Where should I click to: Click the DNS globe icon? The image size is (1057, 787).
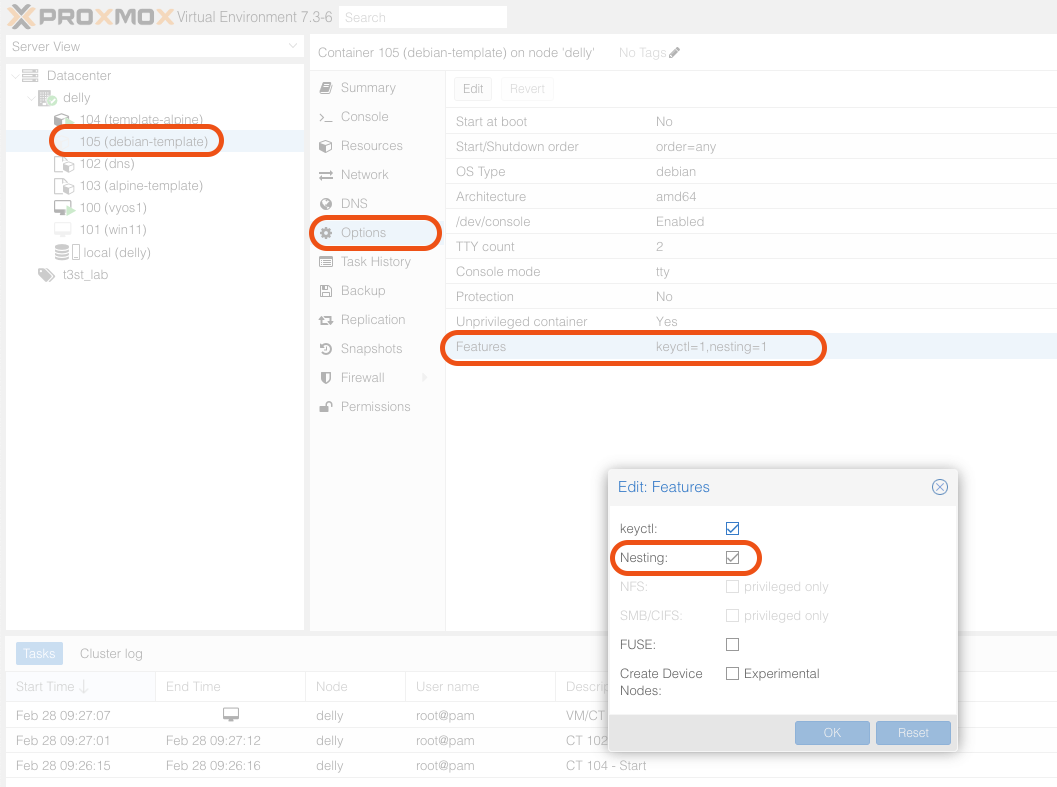tap(326, 204)
